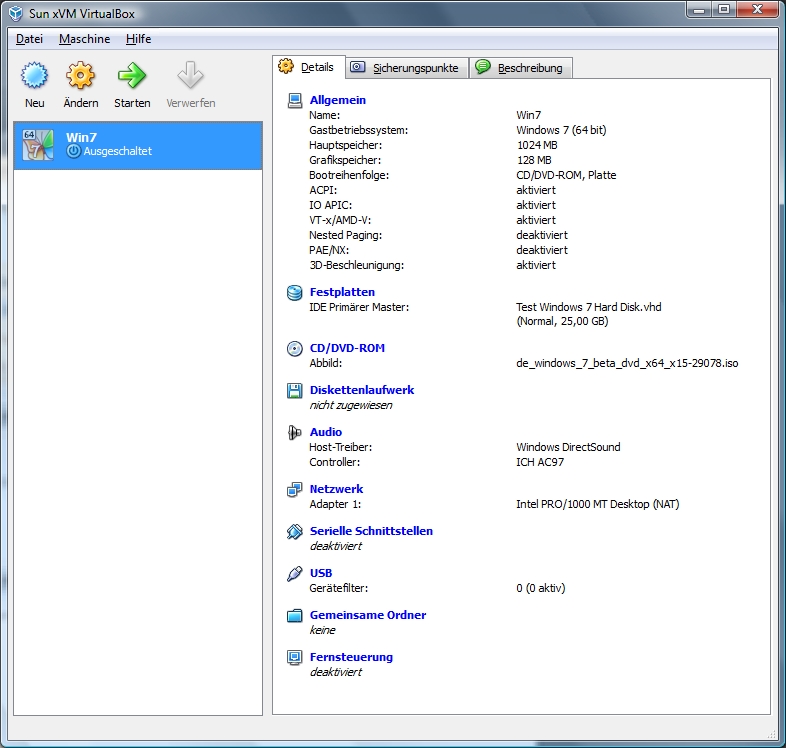This screenshot has width=786, height=748.
Task: Click the Win7 64-bit VM icon in list
Action: coord(38,145)
